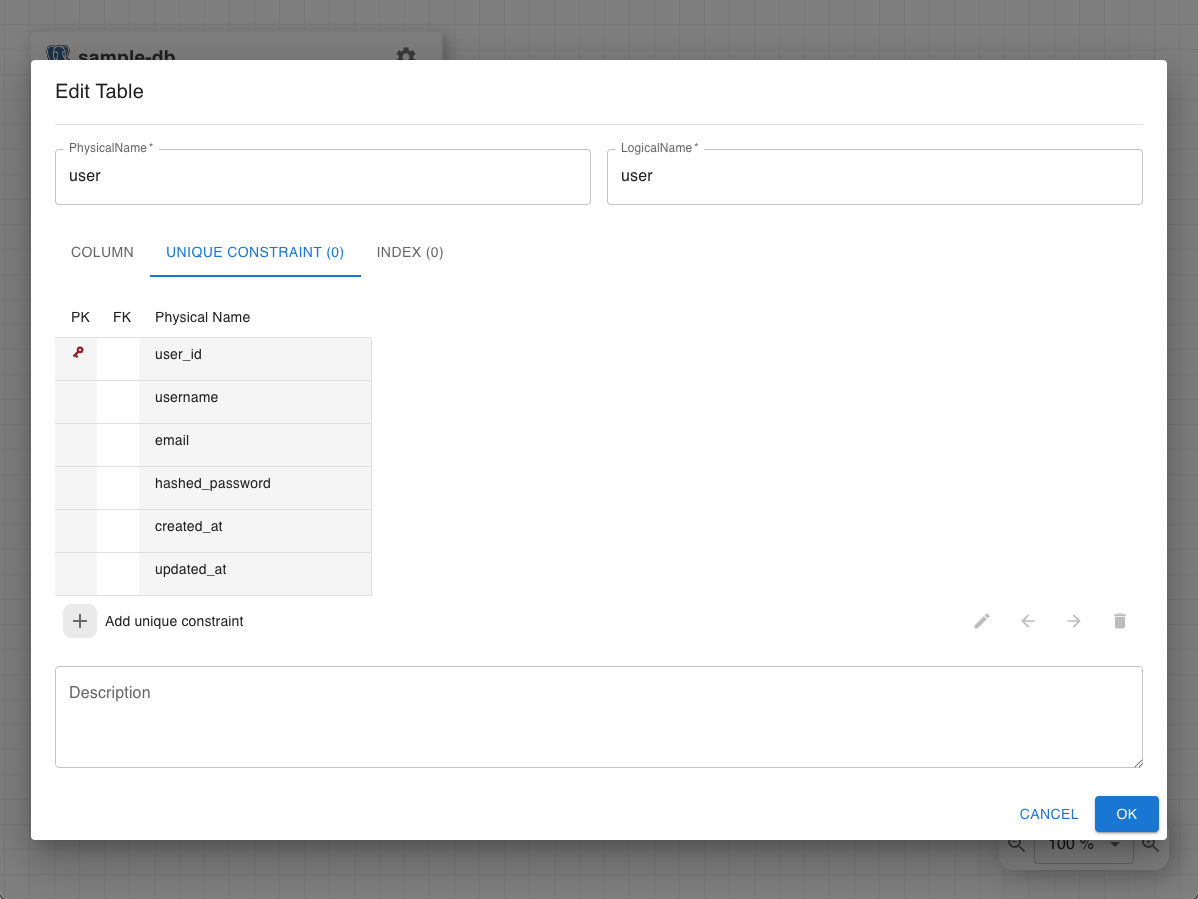This screenshot has height=899, width=1198.
Task: Click the plus icon to add unique constraint
Action: pos(79,621)
